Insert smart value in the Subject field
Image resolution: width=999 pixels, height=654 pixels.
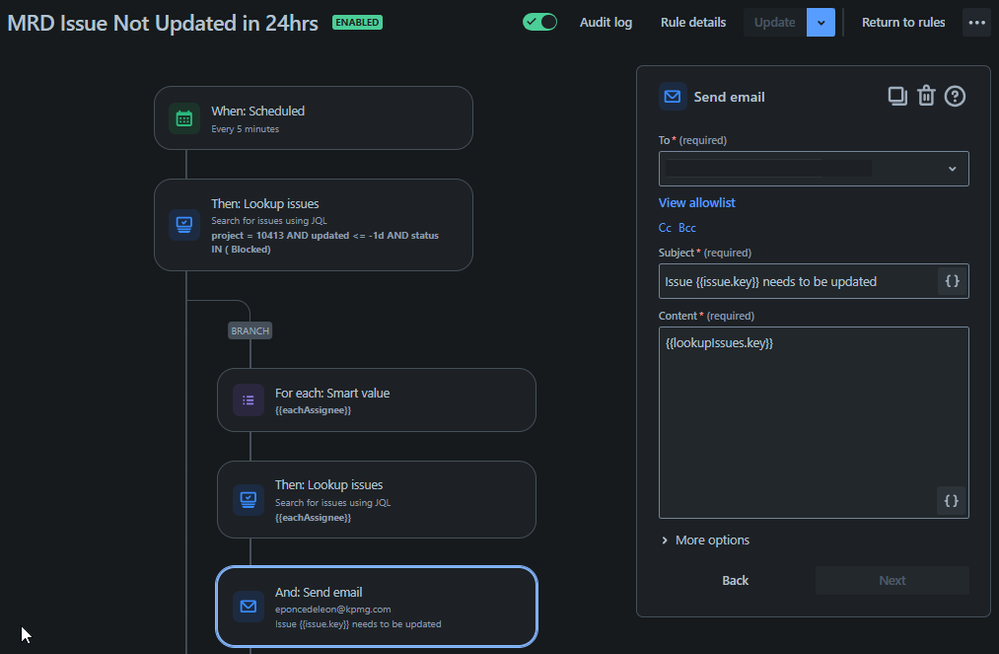pos(951,281)
